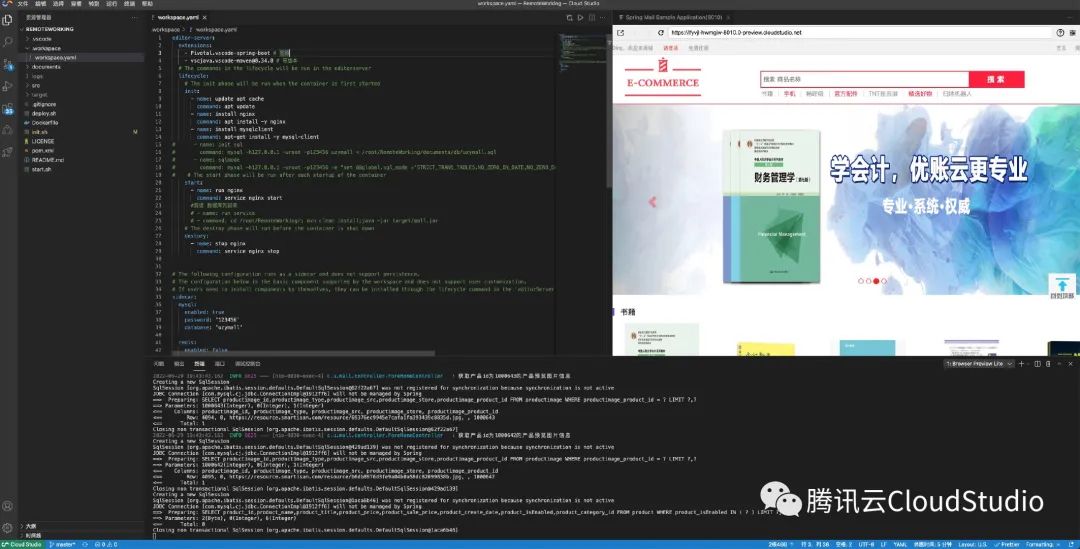Image resolution: width=1080 pixels, height=549 pixels.
Task: Click the sync changes icon in status bar
Action: [x=85, y=544]
